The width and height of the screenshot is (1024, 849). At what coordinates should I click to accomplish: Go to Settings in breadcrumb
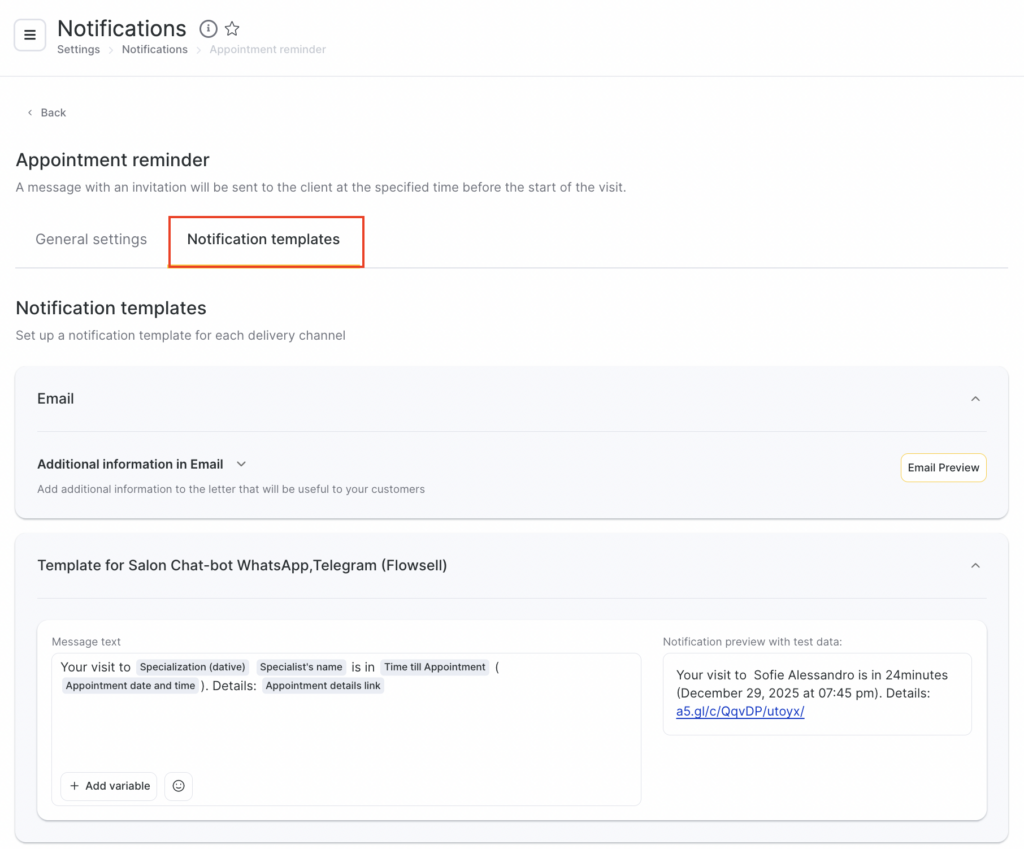click(x=78, y=50)
